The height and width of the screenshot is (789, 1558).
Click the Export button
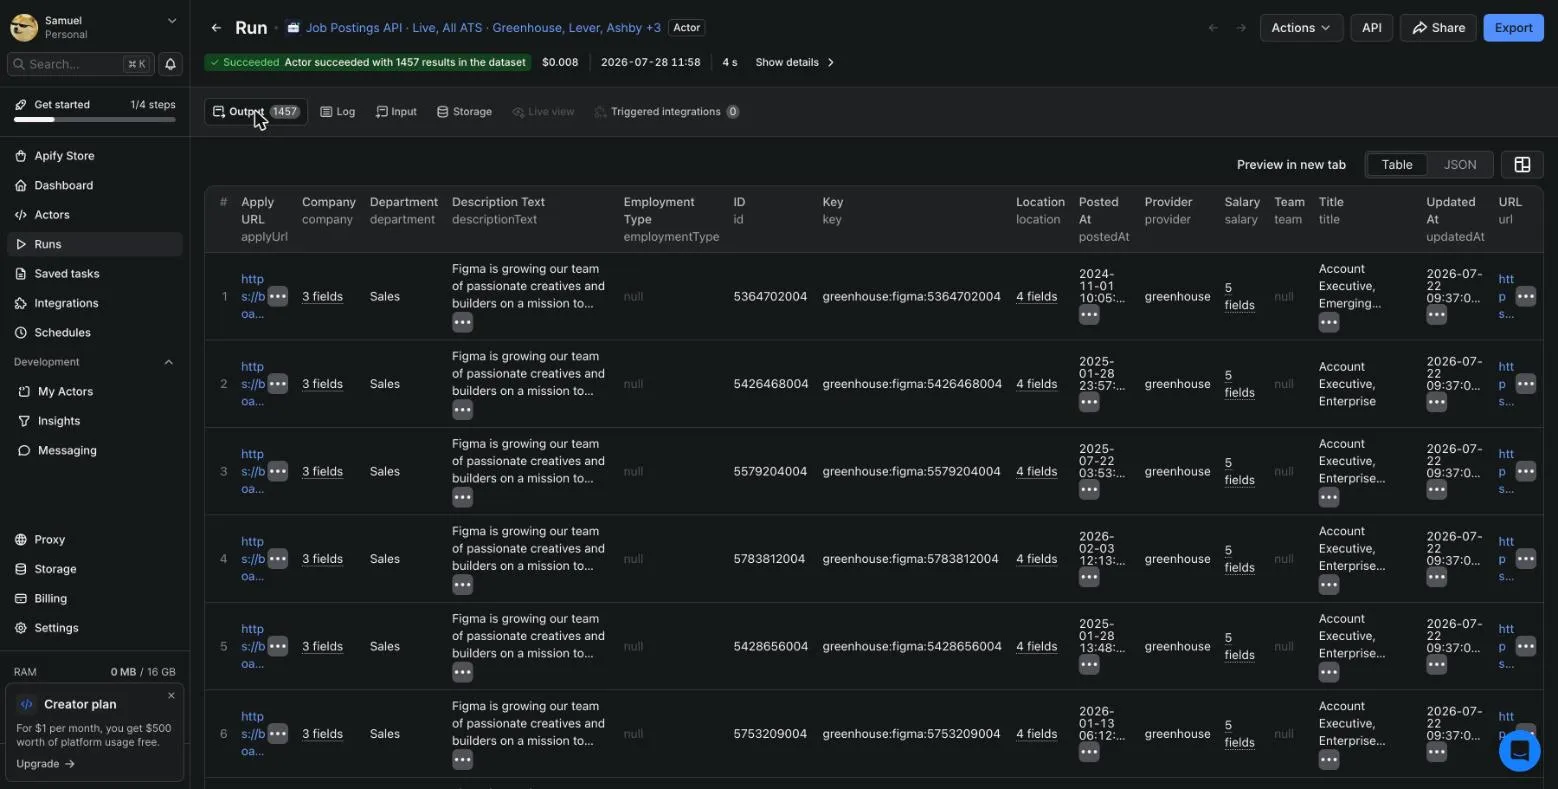pos(1513,28)
